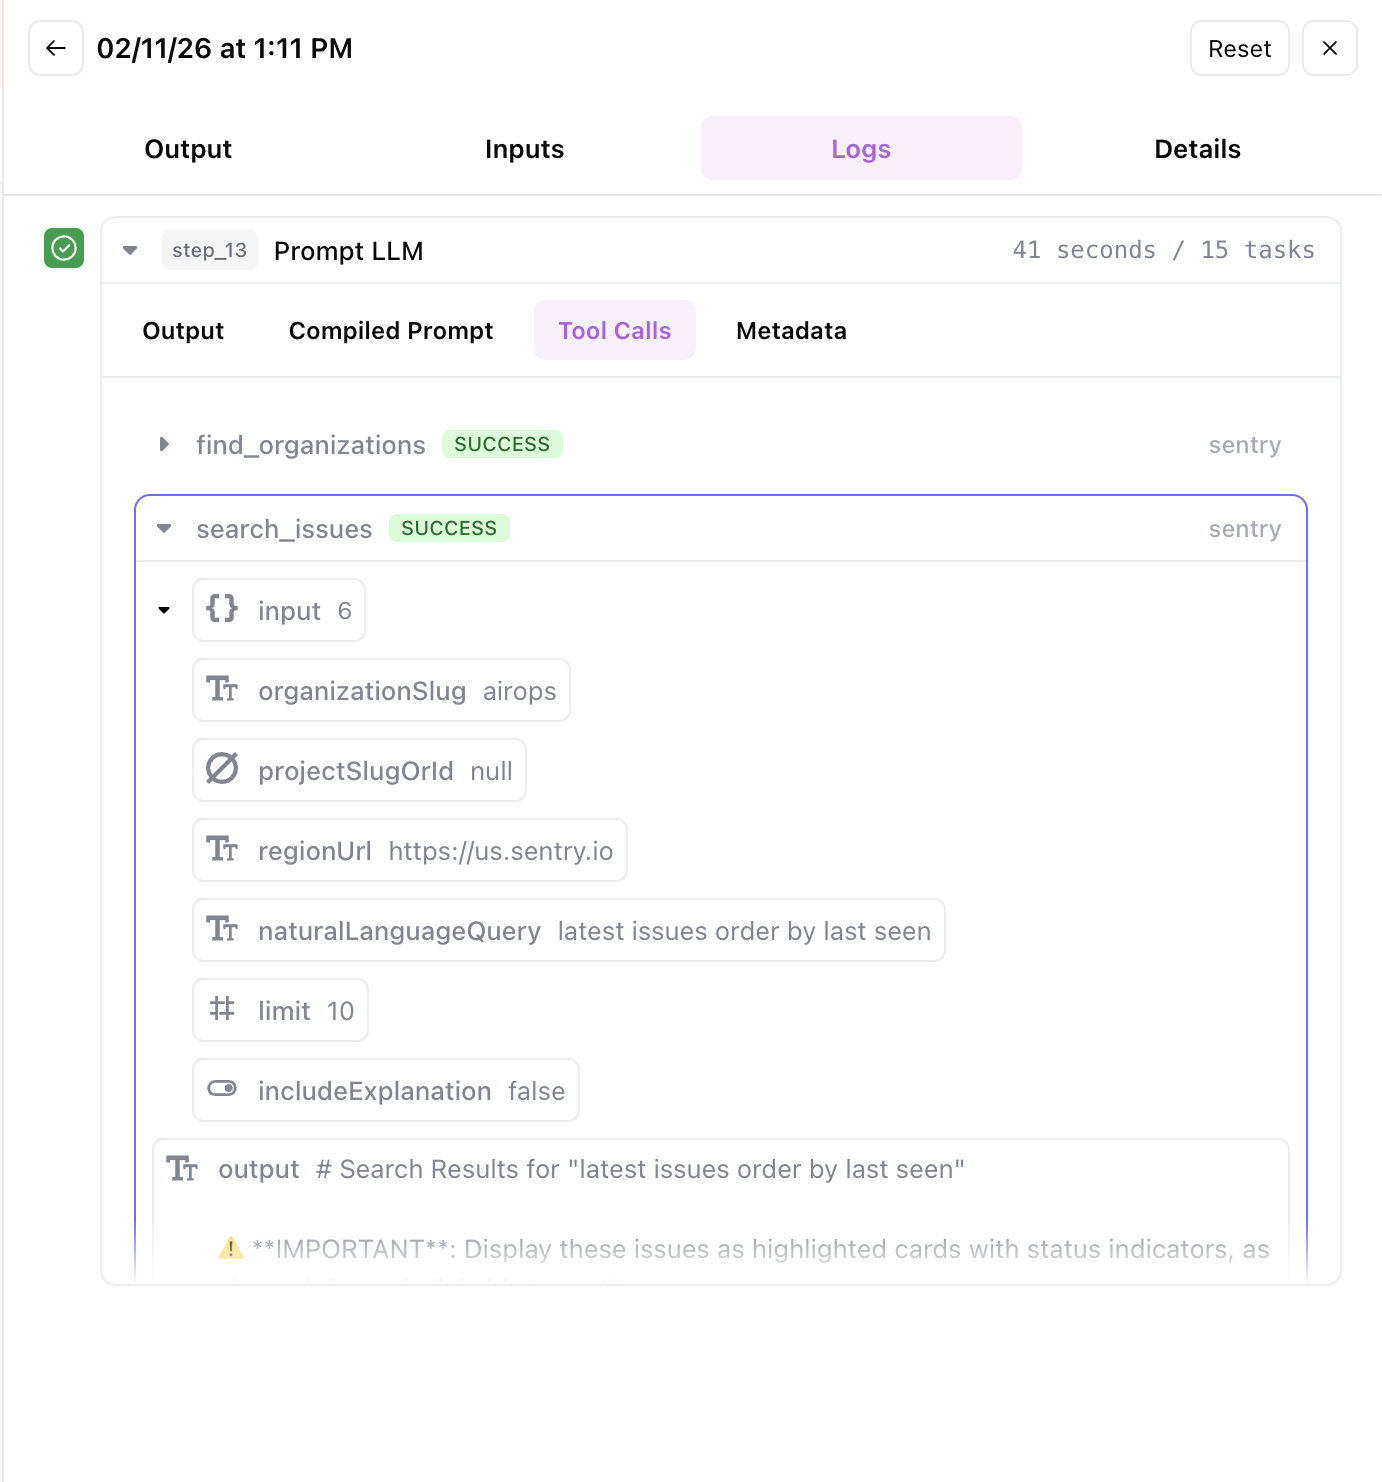Click the boolean toggle icon beside includeExplanation
This screenshot has width=1382, height=1482.
coord(222,1089)
